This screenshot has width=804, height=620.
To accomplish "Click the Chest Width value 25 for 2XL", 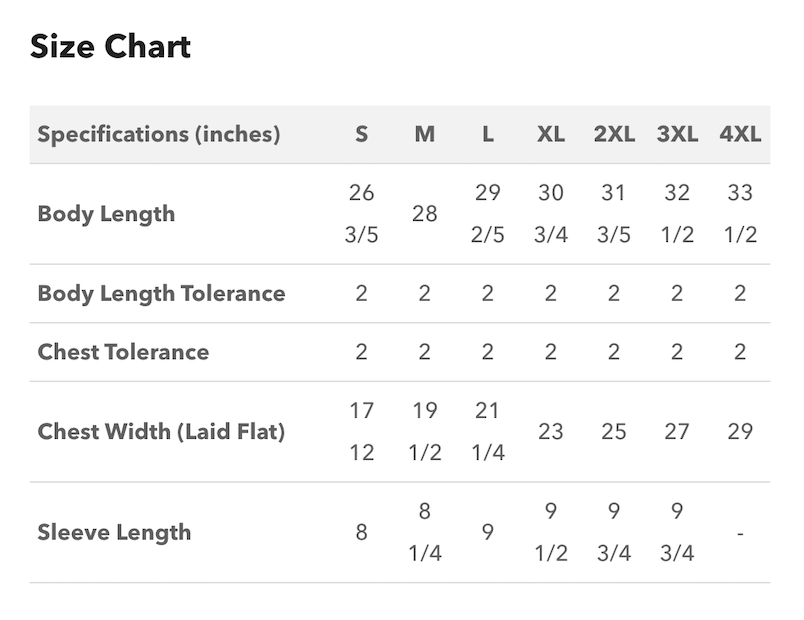I will click(x=614, y=432).
